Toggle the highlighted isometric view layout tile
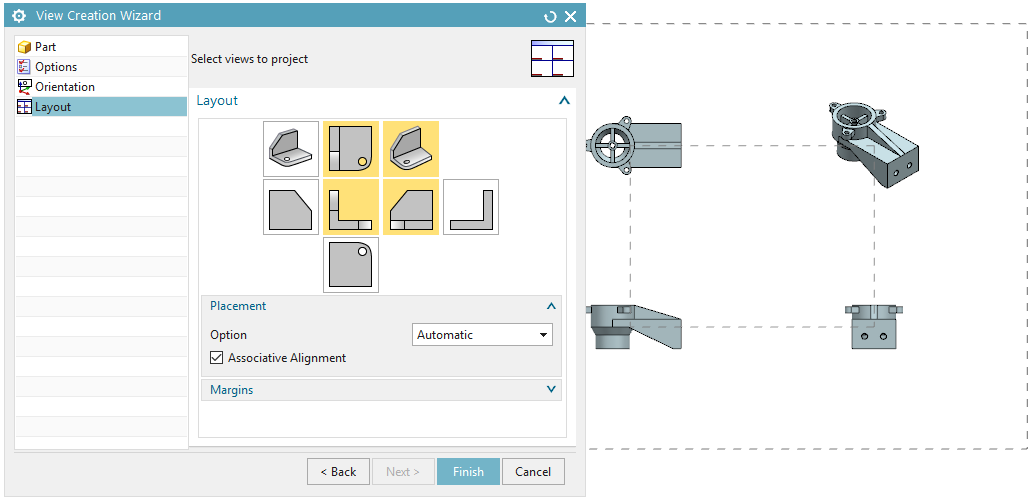The width and height of the screenshot is (1034, 502). 411,149
